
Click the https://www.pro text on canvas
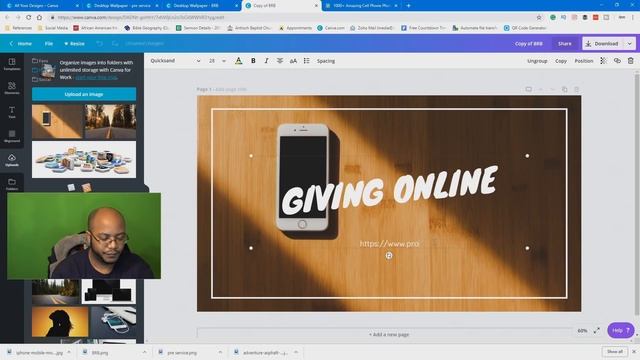[x=389, y=244]
